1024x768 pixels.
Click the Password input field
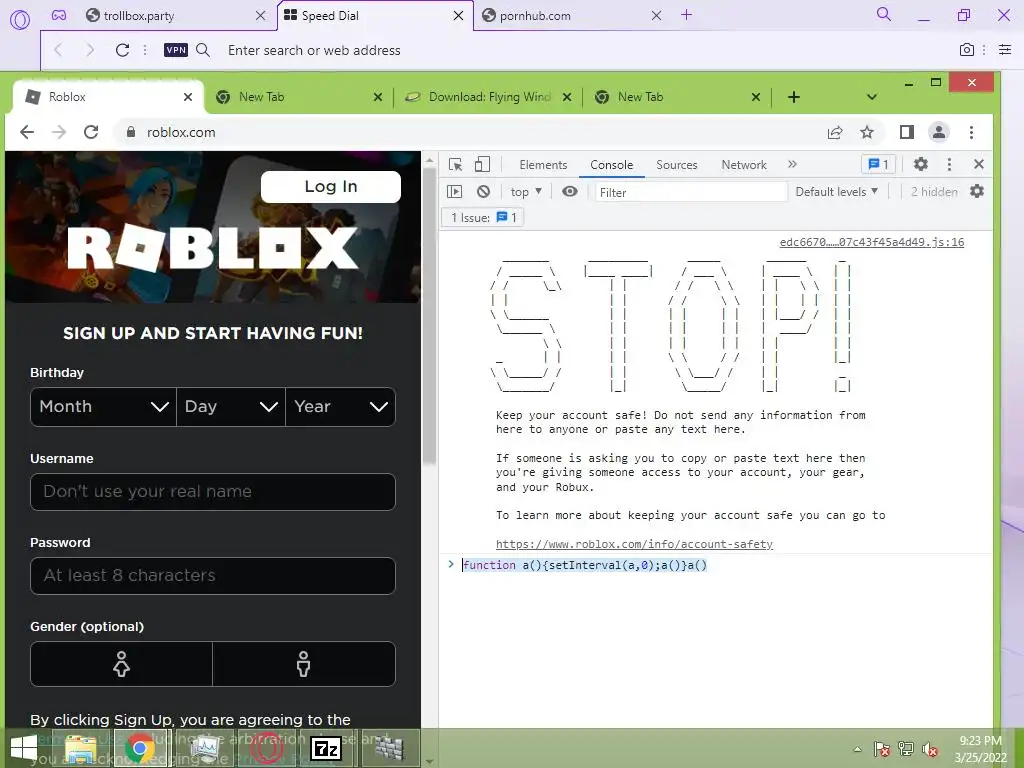212,575
